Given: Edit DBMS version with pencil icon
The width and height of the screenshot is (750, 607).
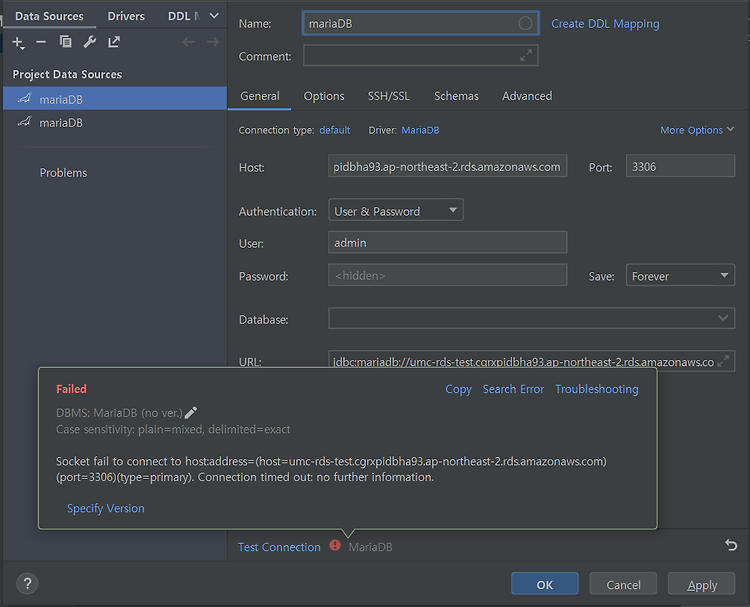Looking at the screenshot, I should (x=191, y=412).
